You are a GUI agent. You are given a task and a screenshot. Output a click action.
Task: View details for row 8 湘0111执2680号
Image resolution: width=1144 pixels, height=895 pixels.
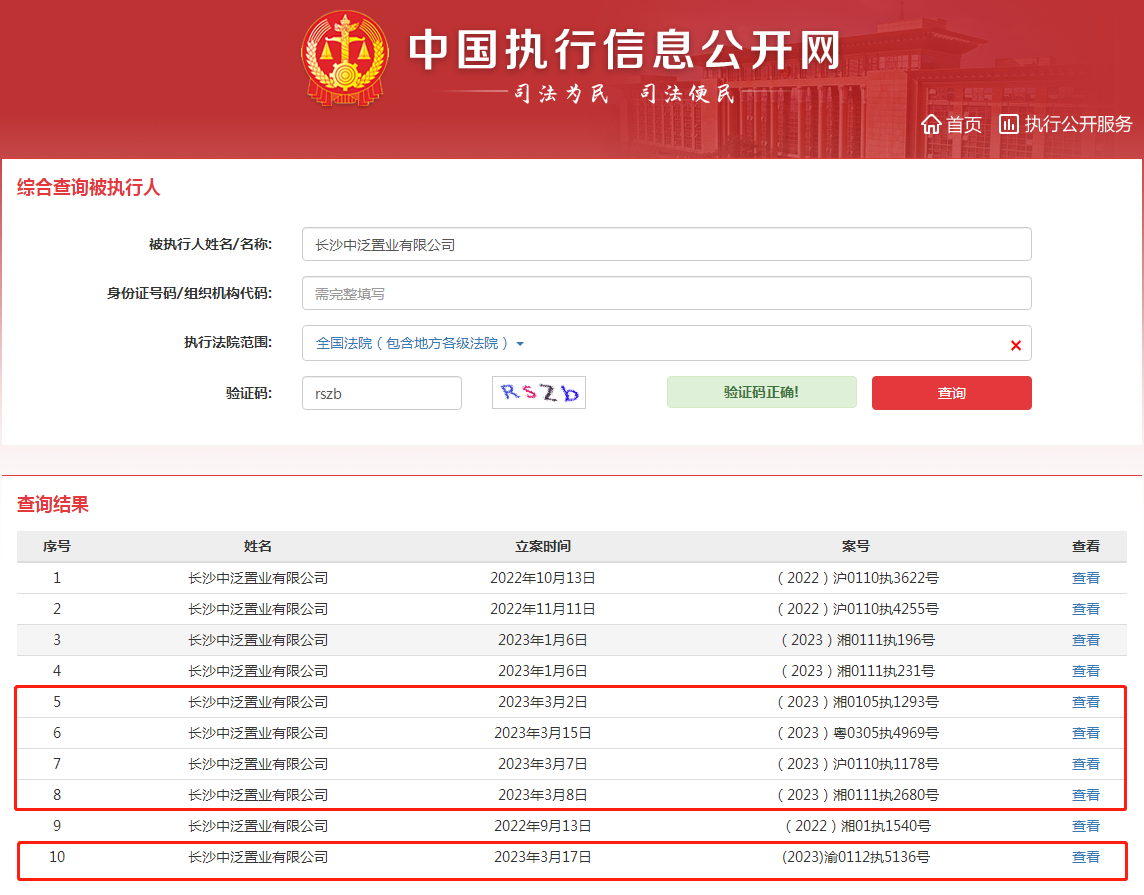[1085, 795]
